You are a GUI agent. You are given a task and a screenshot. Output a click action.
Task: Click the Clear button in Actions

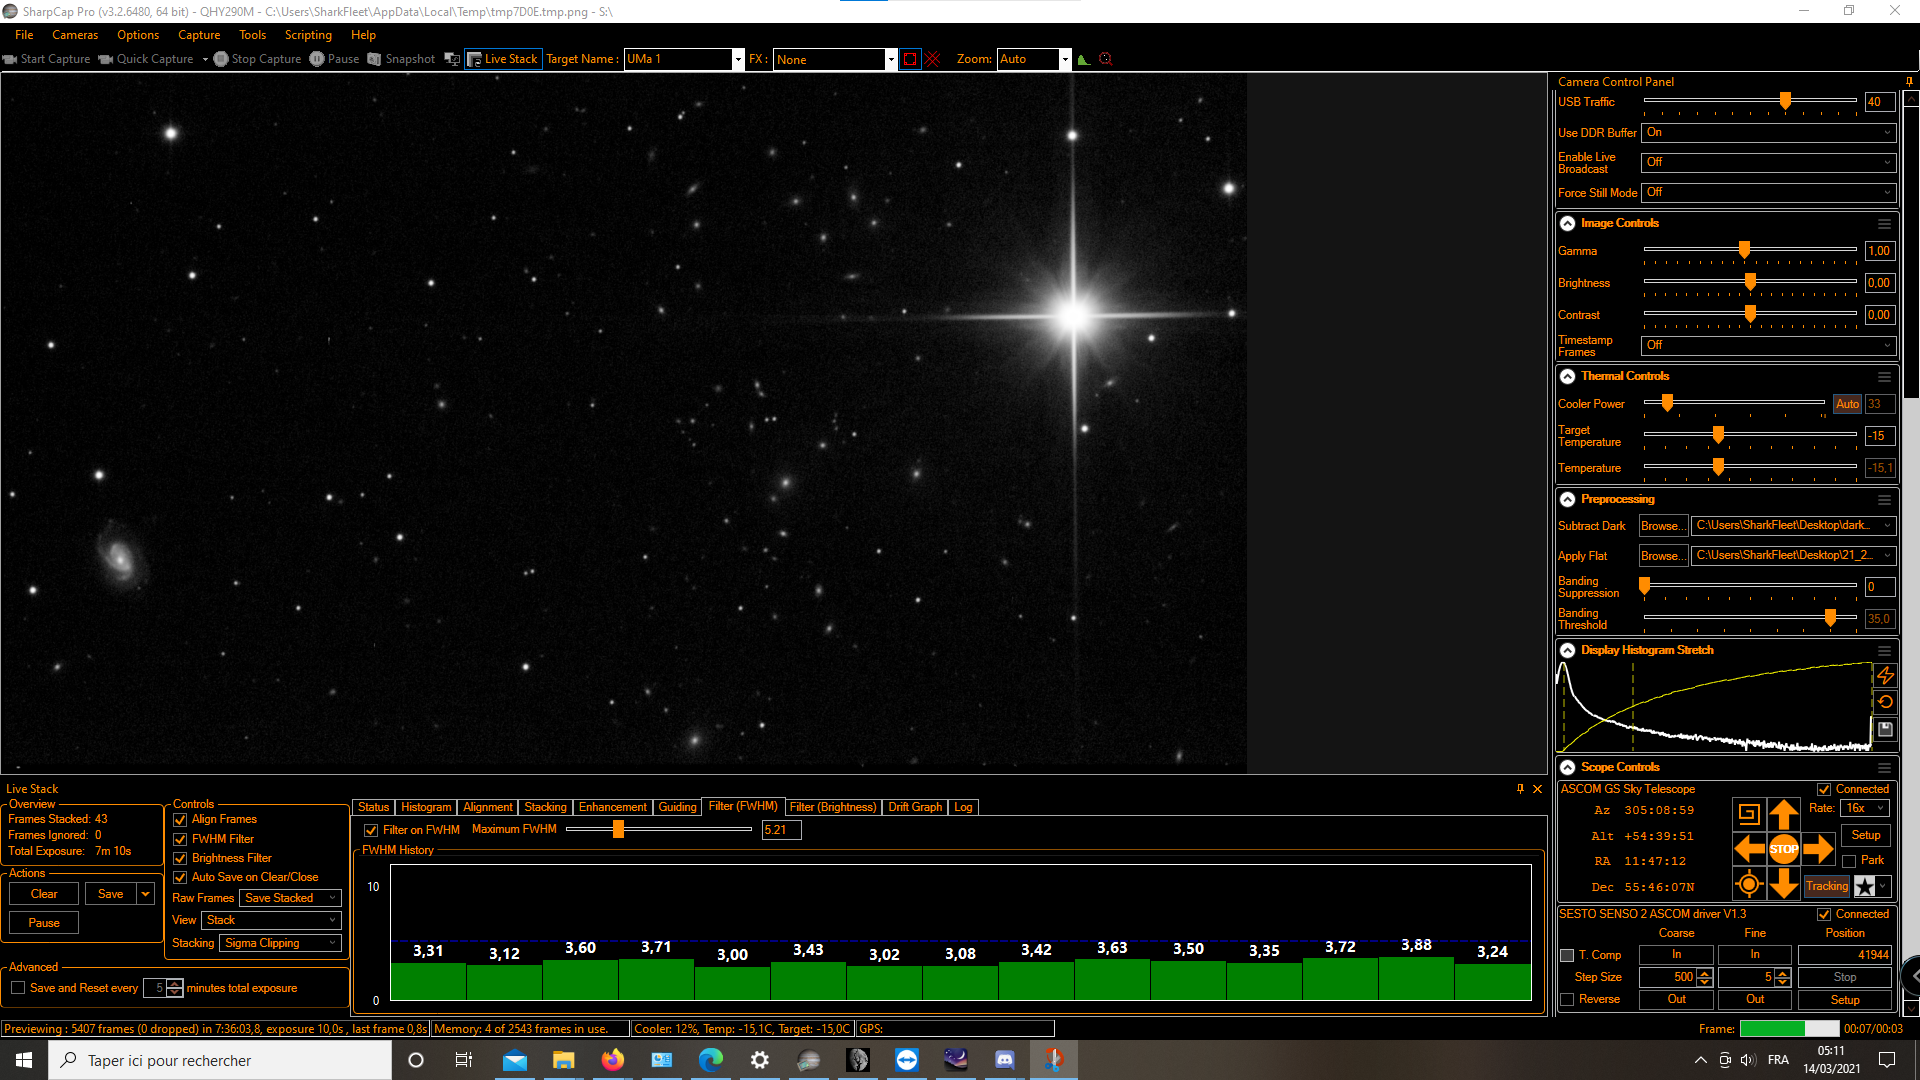pos(44,894)
